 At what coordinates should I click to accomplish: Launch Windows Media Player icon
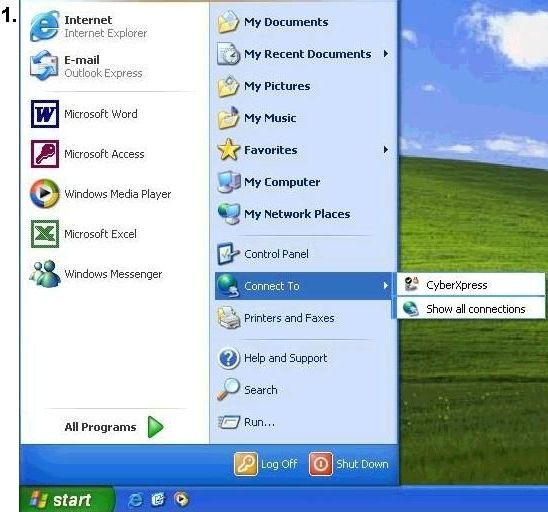coord(44,194)
